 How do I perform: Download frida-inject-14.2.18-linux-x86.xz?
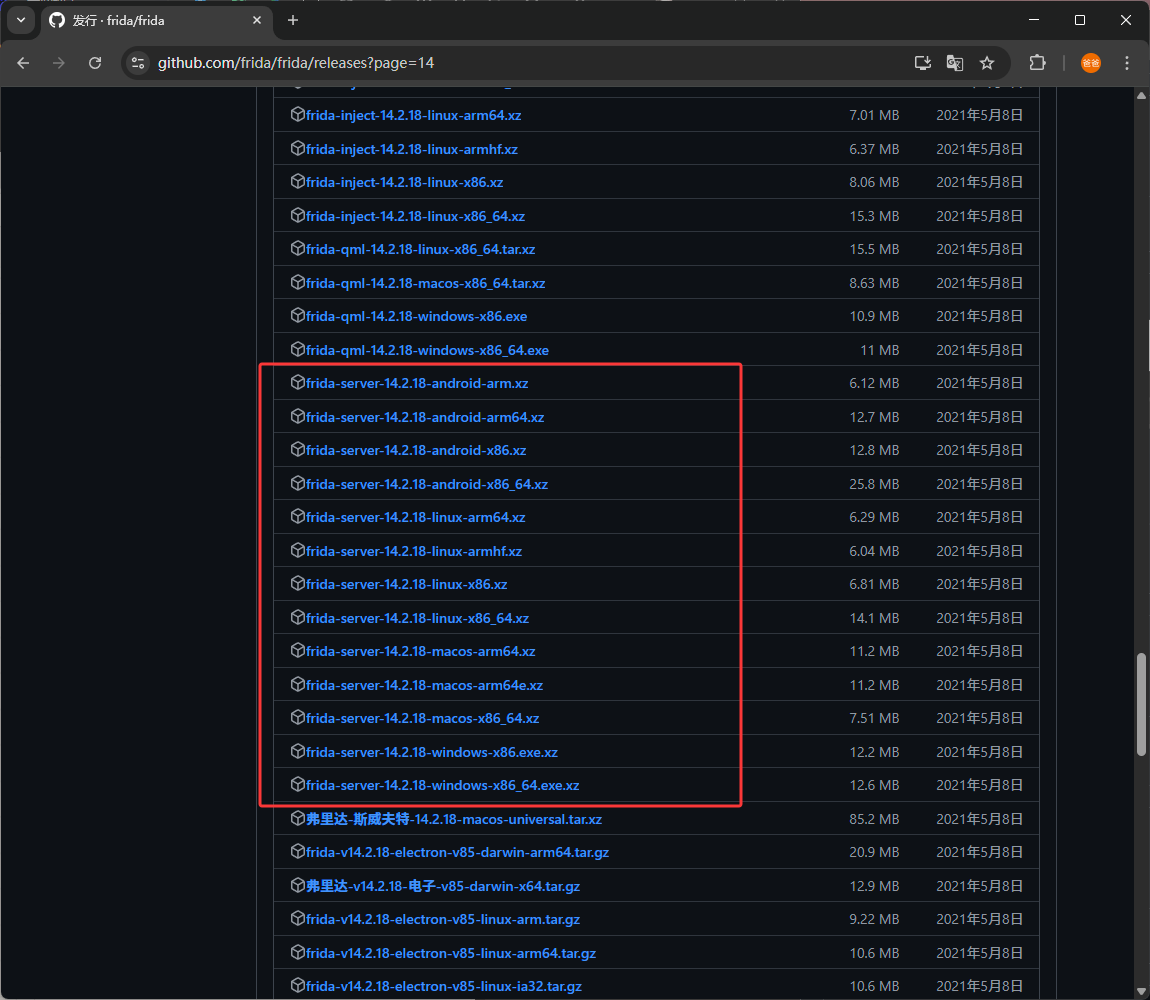point(404,182)
